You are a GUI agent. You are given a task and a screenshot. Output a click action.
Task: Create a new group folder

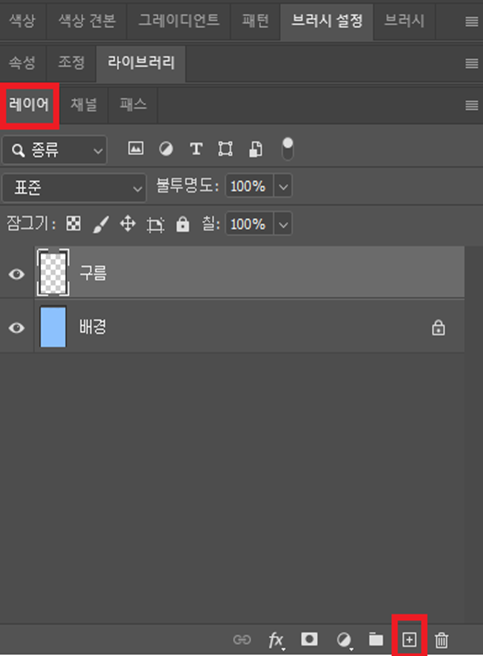[x=376, y=639]
